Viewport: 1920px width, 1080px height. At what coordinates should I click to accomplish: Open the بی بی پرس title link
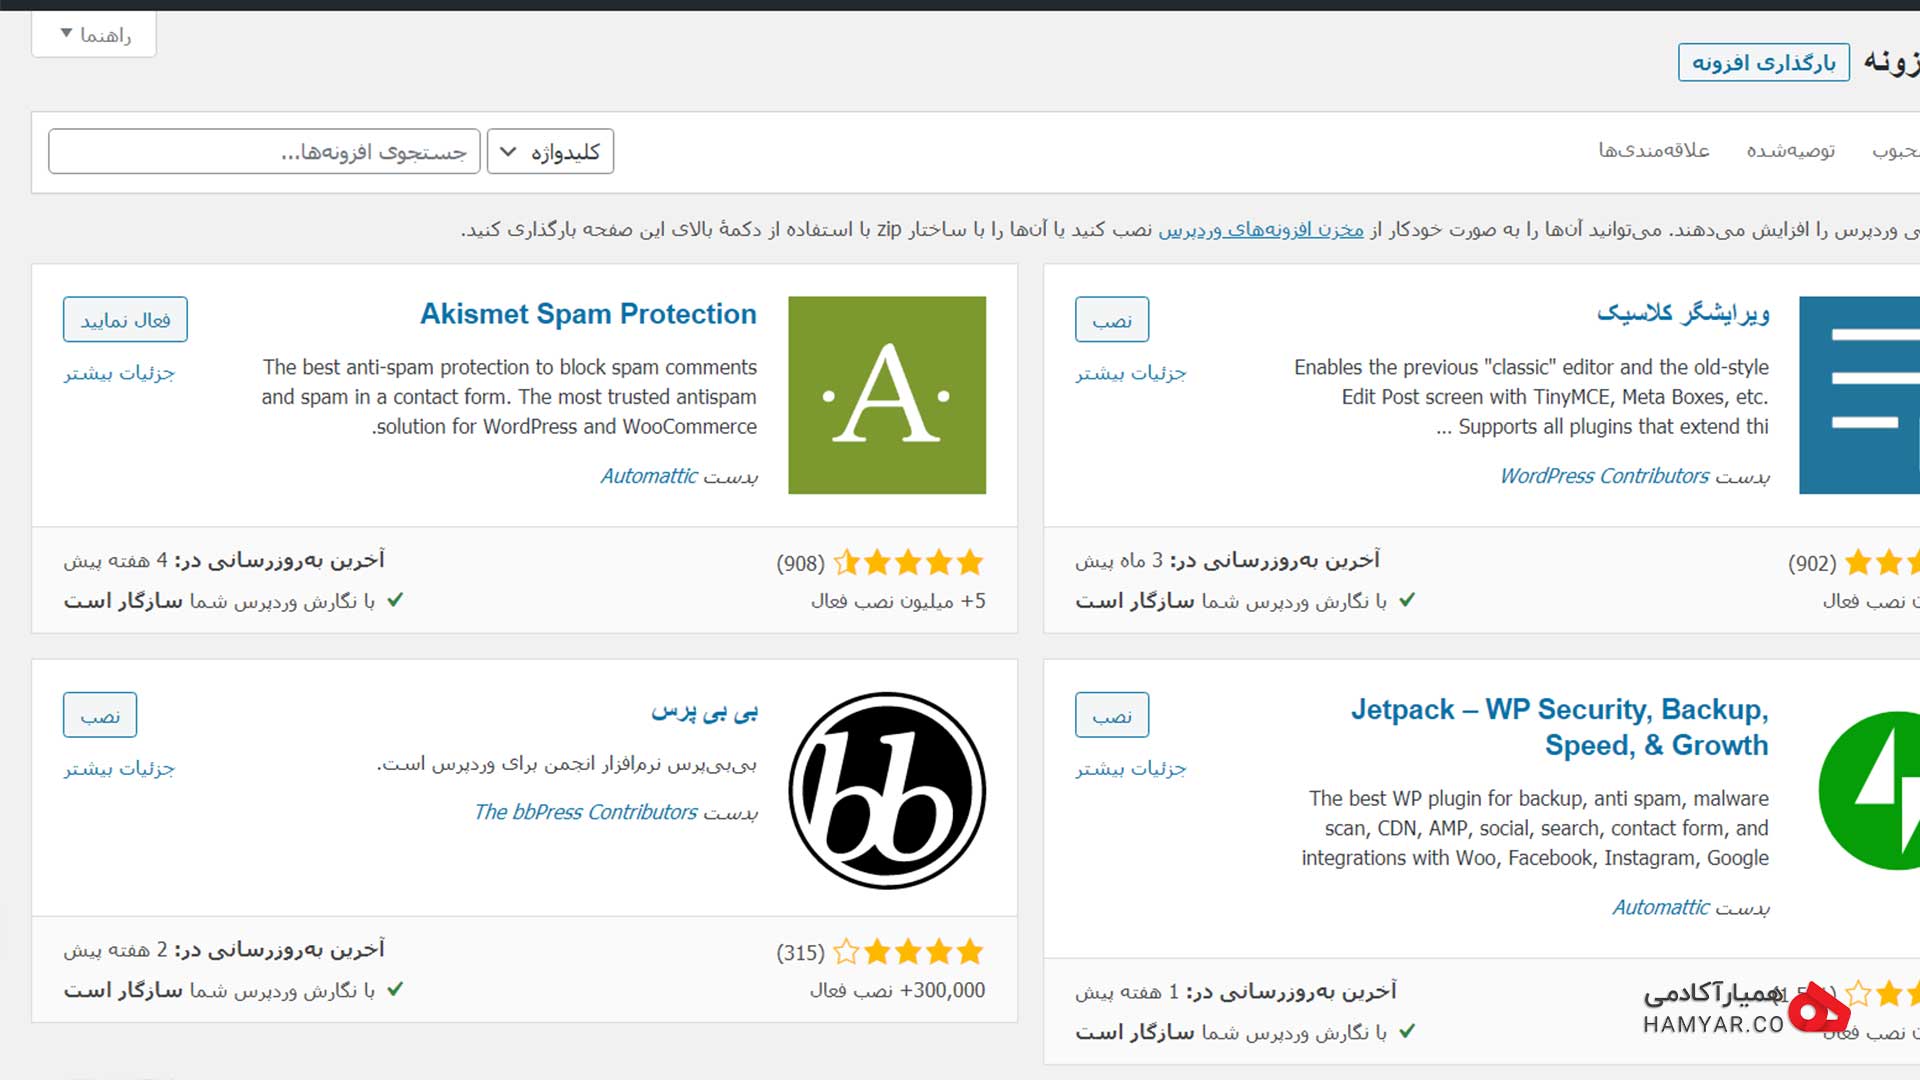point(705,711)
